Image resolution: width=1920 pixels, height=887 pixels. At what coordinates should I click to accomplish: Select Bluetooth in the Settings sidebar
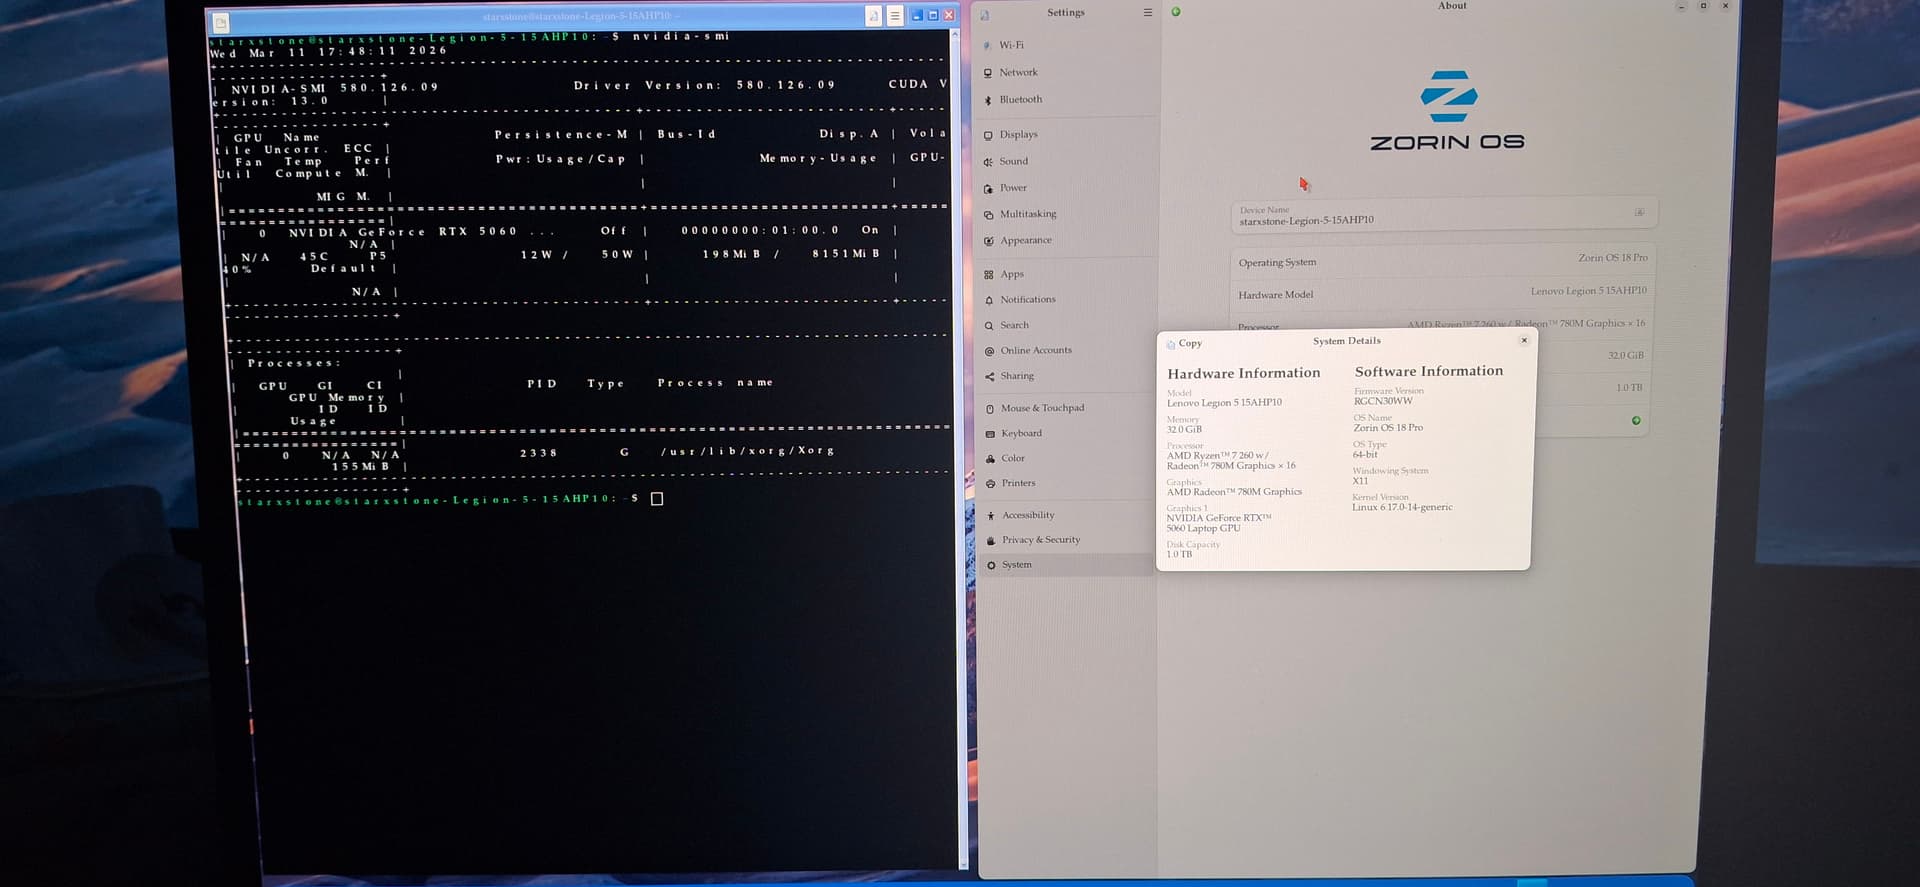tap(1065, 99)
